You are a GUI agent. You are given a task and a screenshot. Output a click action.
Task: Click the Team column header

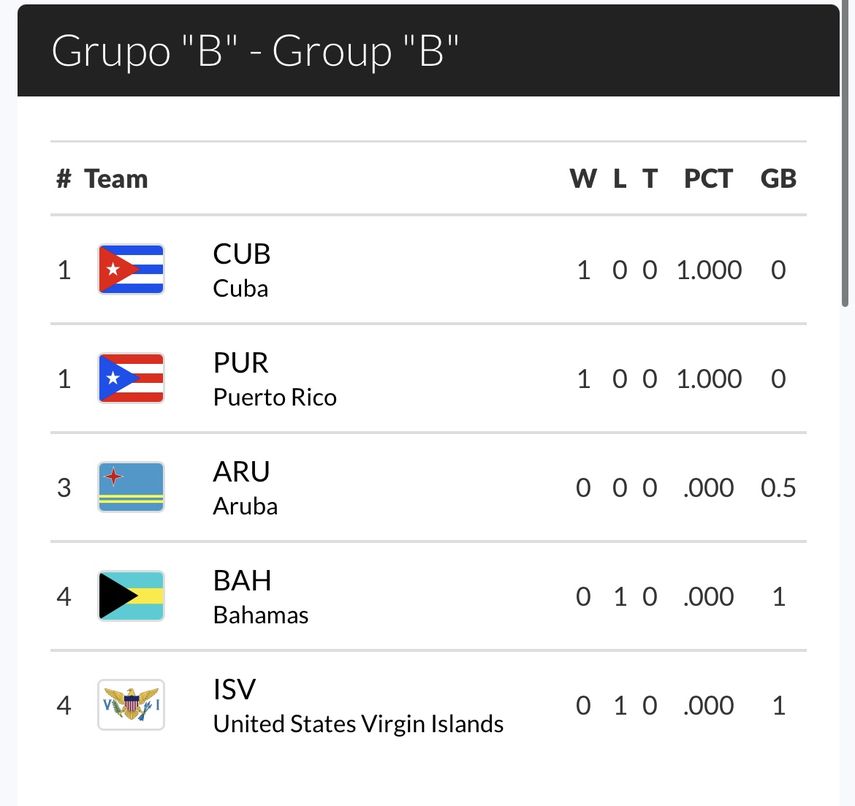[x=116, y=179]
